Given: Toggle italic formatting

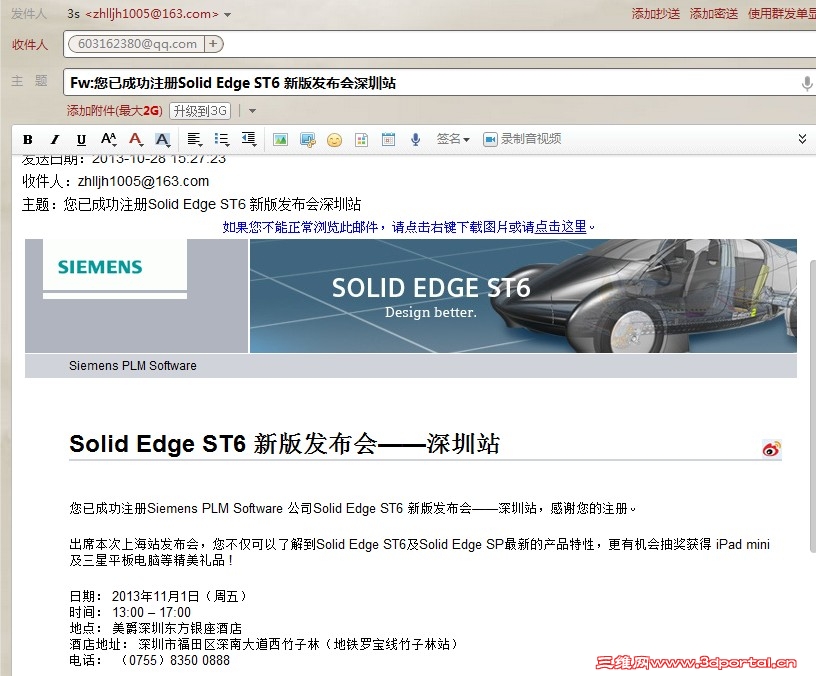Looking at the screenshot, I should (x=54, y=139).
